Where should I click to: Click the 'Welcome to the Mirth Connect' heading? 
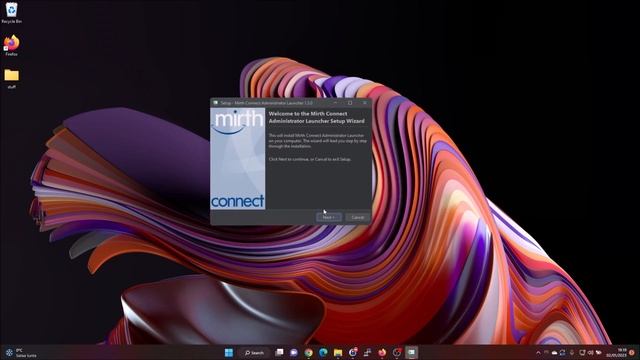tap(316, 117)
